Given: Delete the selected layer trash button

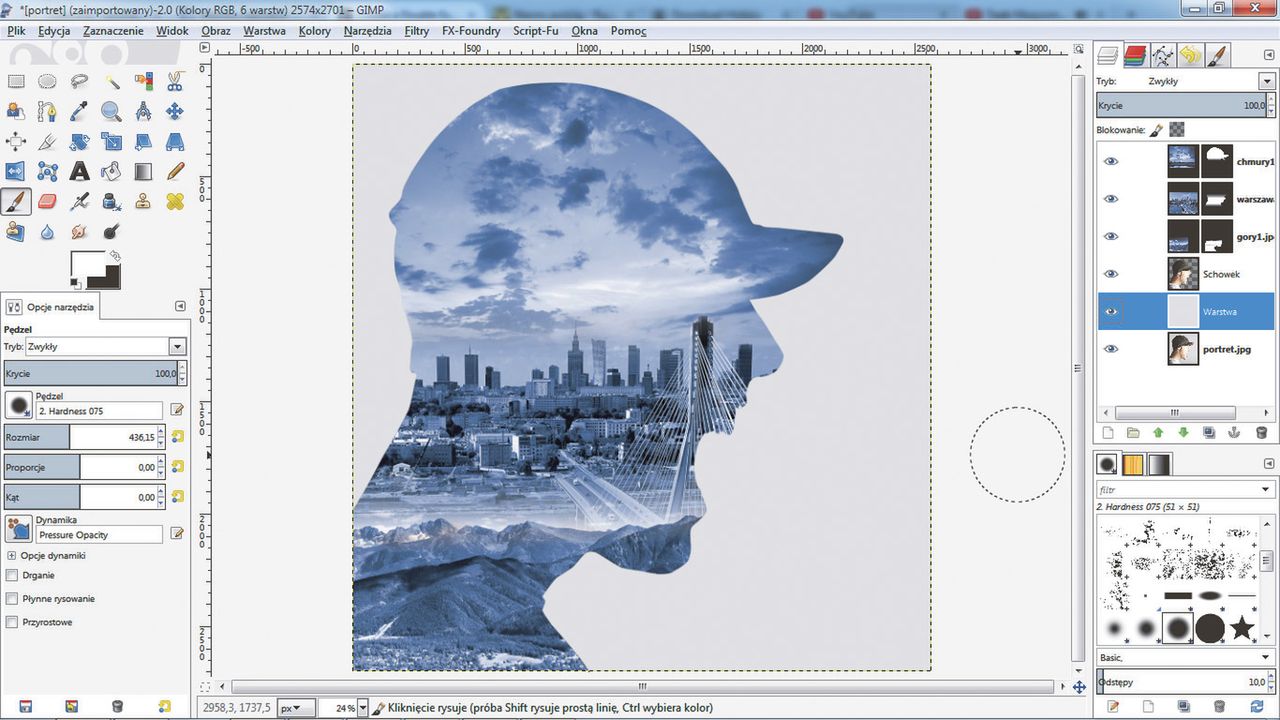Looking at the screenshot, I should [x=1261, y=433].
